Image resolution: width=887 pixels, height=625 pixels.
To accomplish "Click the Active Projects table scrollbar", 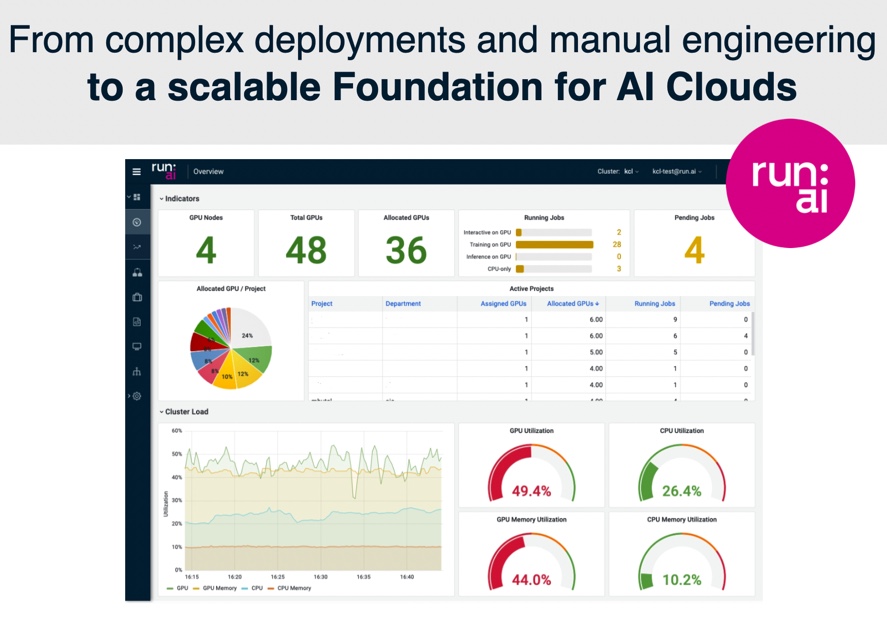I will pyautogui.click(x=753, y=334).
